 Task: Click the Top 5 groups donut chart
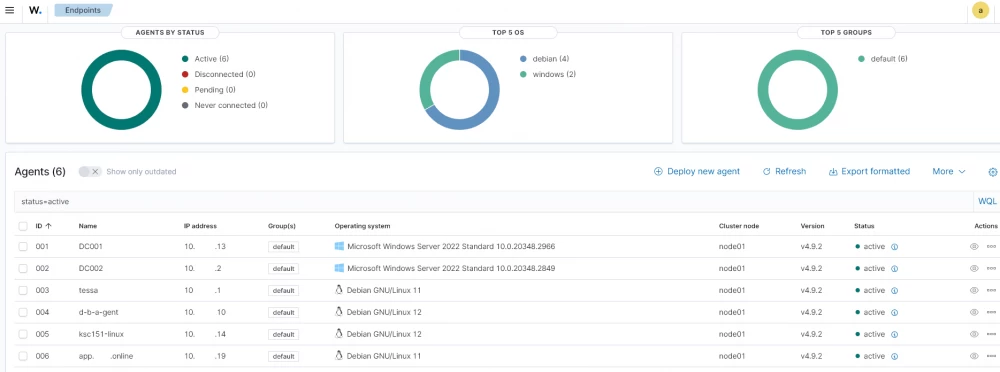click(x=797, y=90)
